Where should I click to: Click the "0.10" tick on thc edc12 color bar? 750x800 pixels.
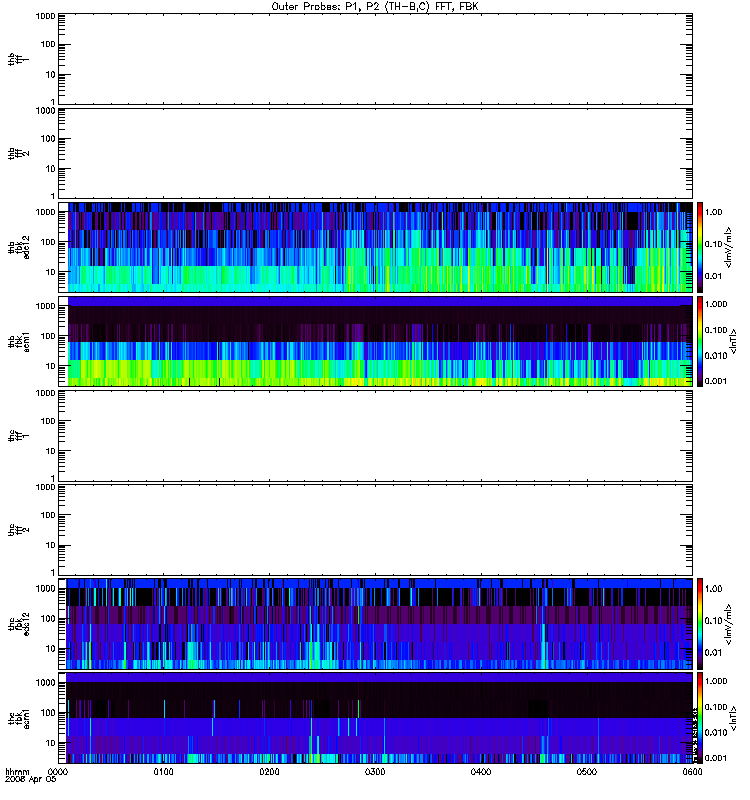click(x=713, y=620)
